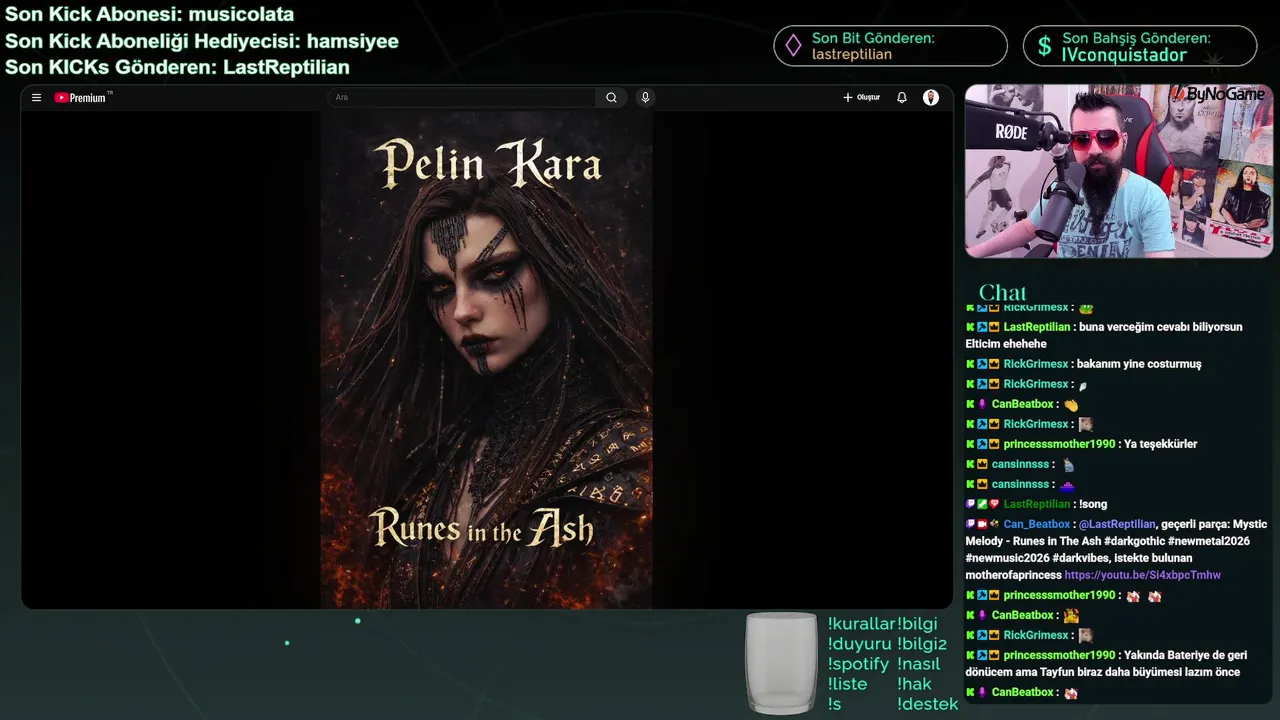Click the Can_Beatbox username in chat
The height and width of the screenshot is (720, 1280).
1037,524
